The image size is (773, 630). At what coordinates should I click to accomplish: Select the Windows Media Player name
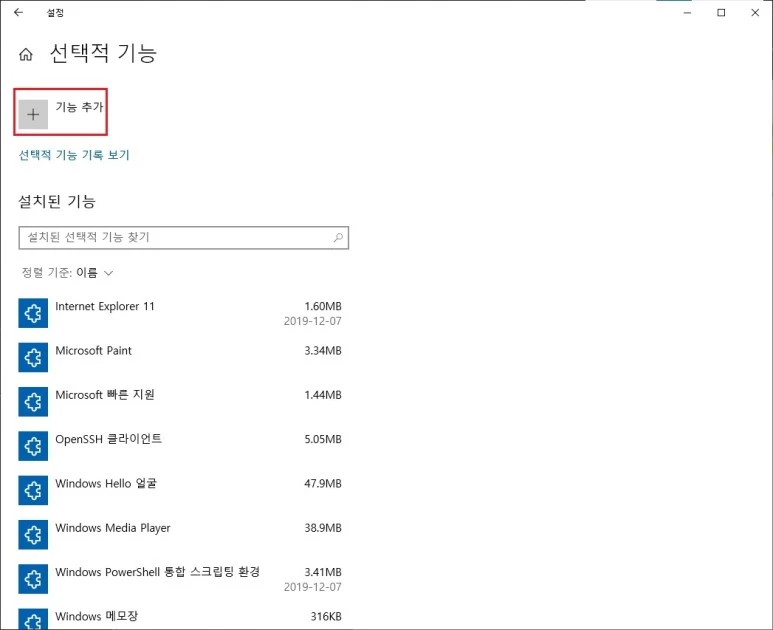[113, 528]
